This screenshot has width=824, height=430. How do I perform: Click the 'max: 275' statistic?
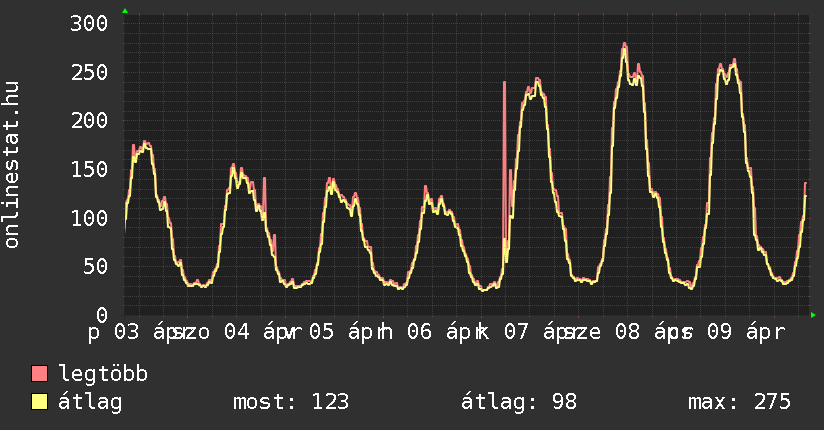point(739,402)
